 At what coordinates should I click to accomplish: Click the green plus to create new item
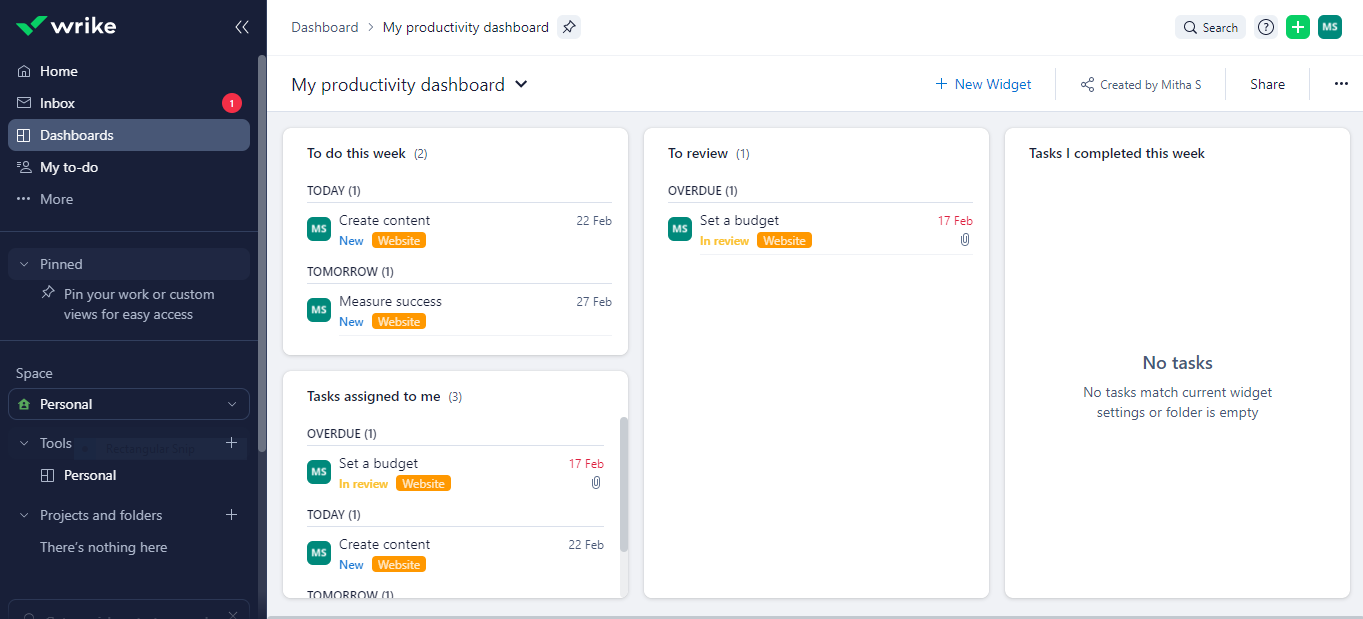pyautogui.click(x=1297, y=27)
